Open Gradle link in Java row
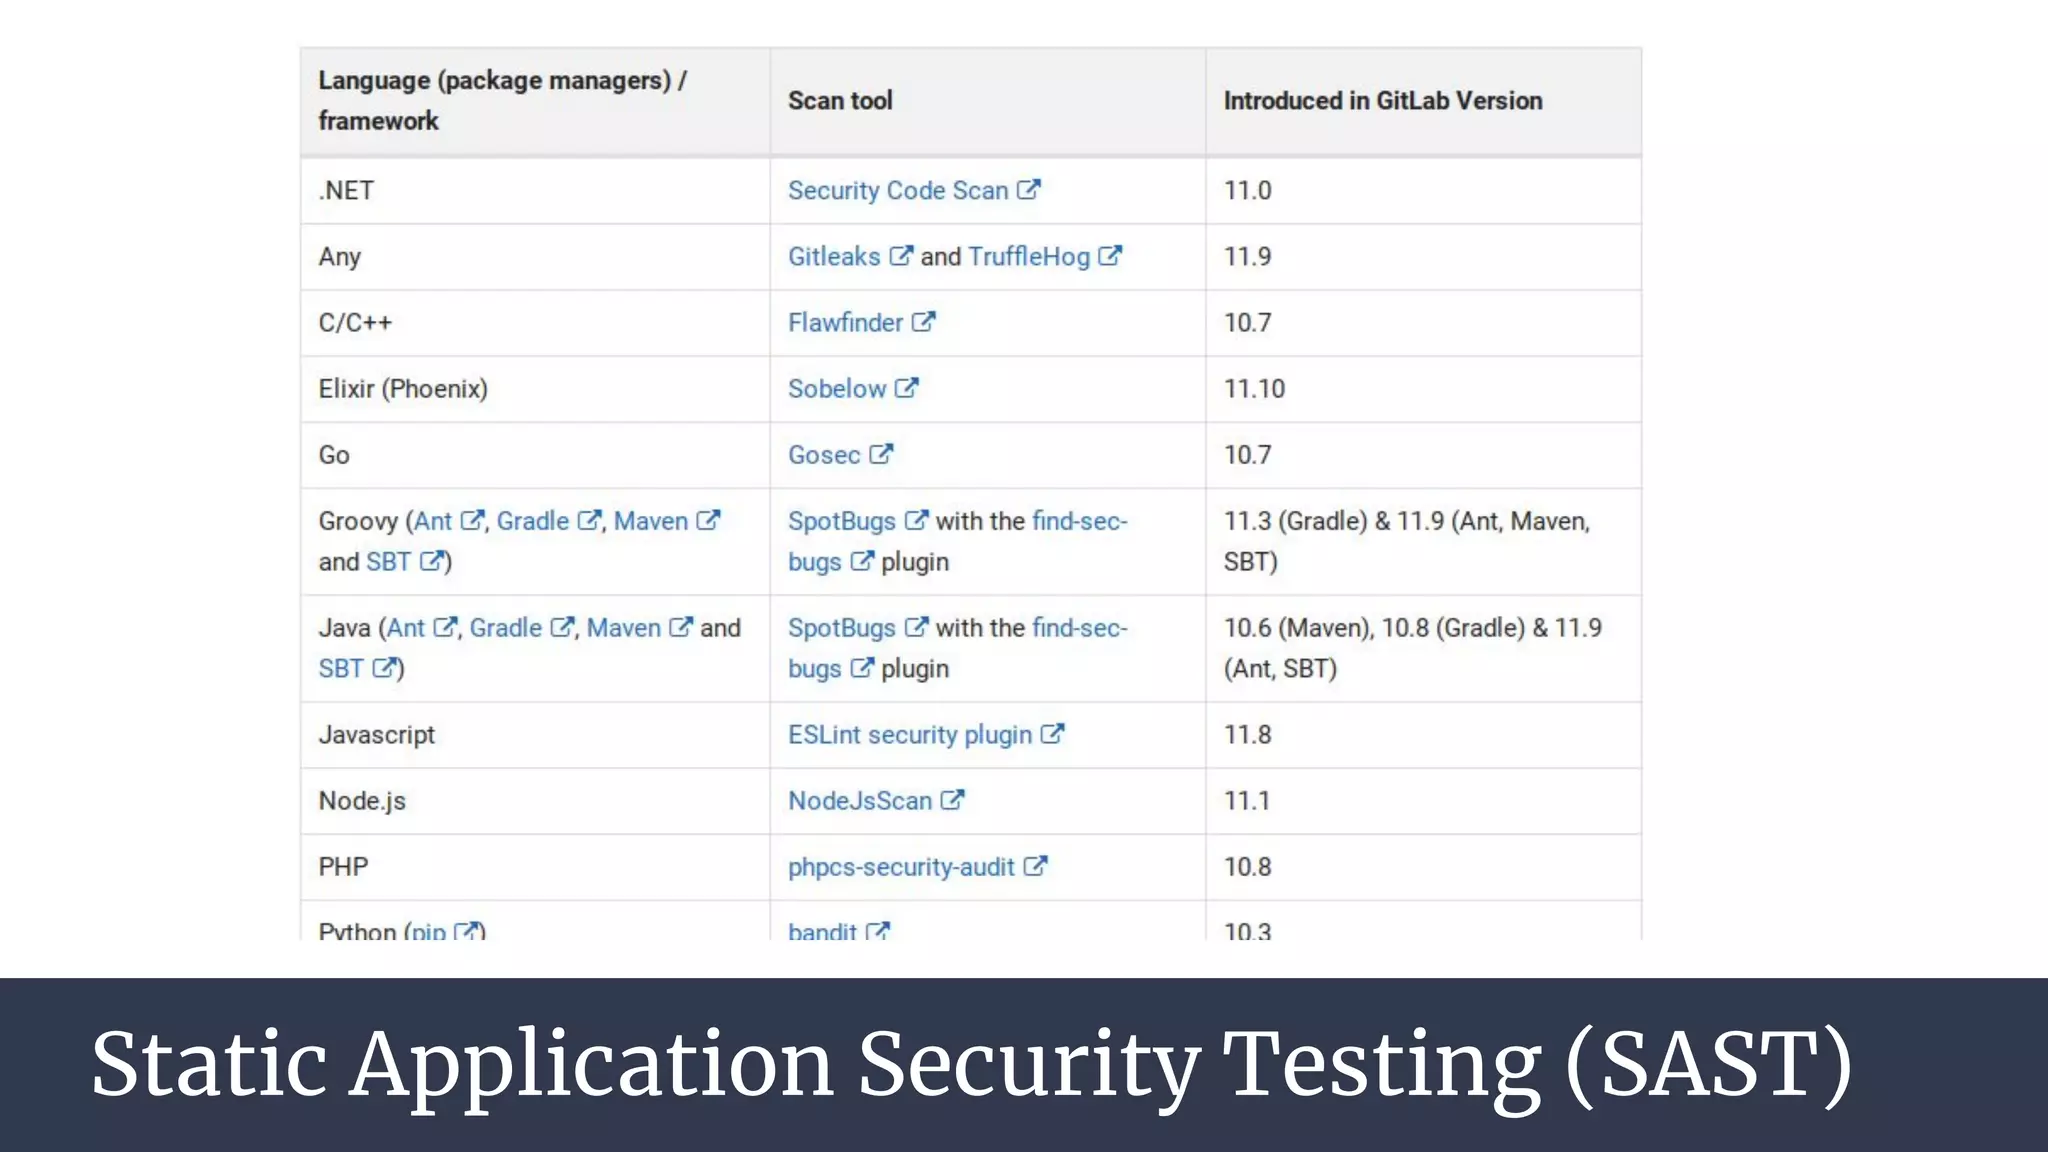Viewport: 2048px width, 1152px height. [506, 628]
